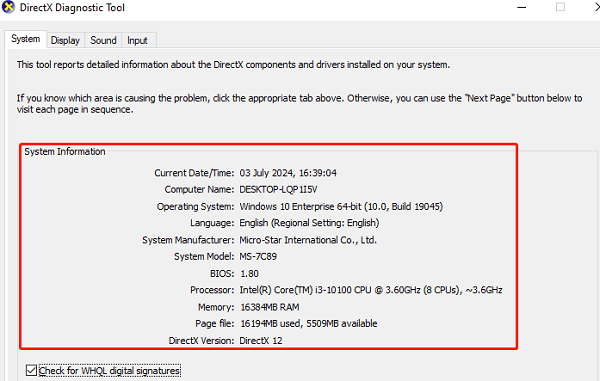Switch to the Display tab

pos(65,40)
